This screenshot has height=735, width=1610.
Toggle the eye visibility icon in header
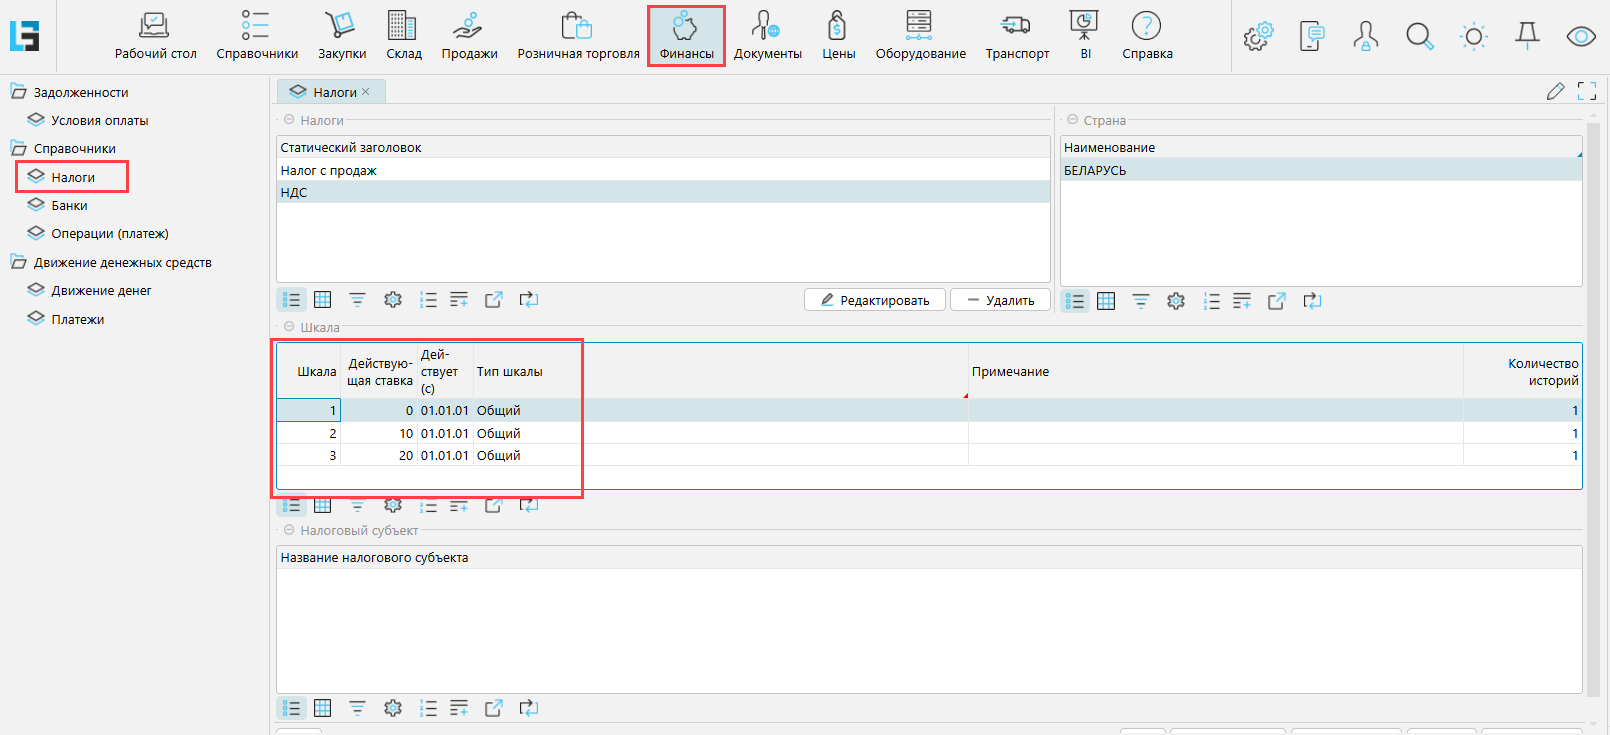coord(1581,37)
